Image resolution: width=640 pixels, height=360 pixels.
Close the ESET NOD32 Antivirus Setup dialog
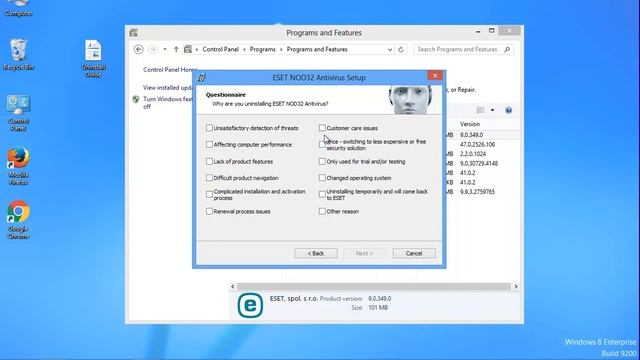tap(435, 75)
